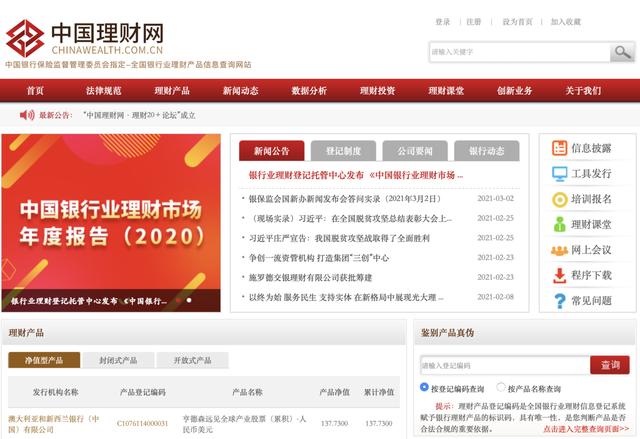Click the 设为首页 link
The width and height of the screenshot is (640, 439).
click(x=518, y=22)
